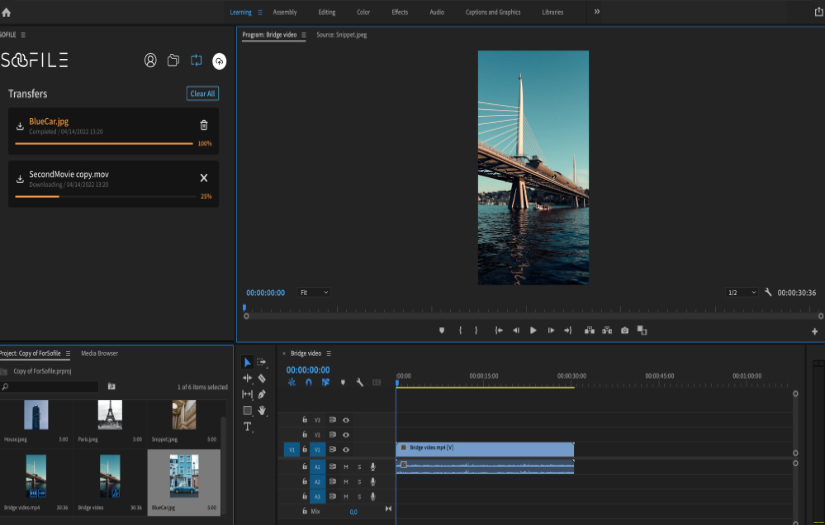825x525 pixels.
Task: Open the Sofile user account icon
Action: [x=150, y=60]
